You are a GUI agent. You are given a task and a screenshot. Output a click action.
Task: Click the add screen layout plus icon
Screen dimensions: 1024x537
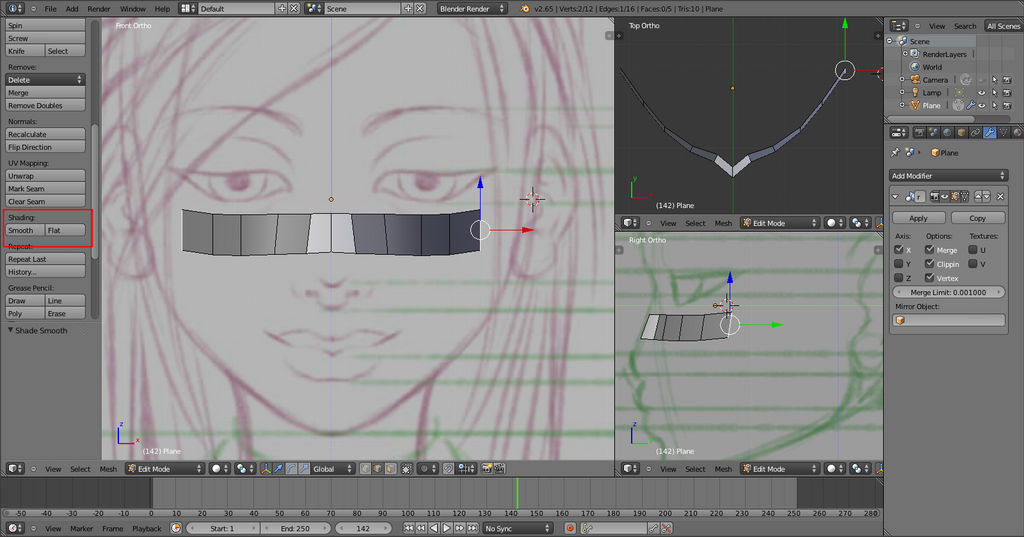click(281, 8)
